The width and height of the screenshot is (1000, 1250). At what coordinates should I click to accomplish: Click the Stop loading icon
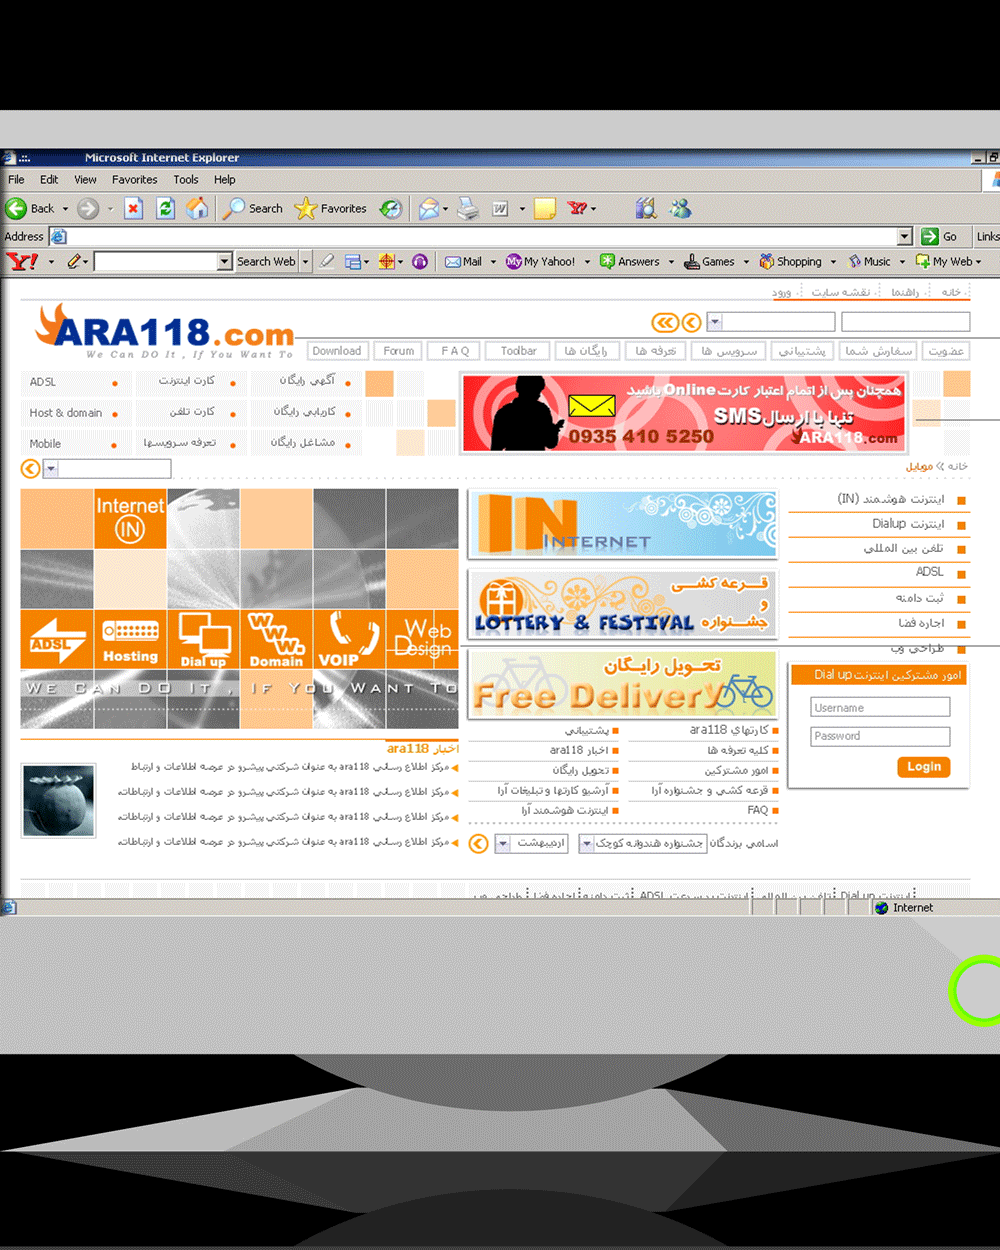point(133,208)
